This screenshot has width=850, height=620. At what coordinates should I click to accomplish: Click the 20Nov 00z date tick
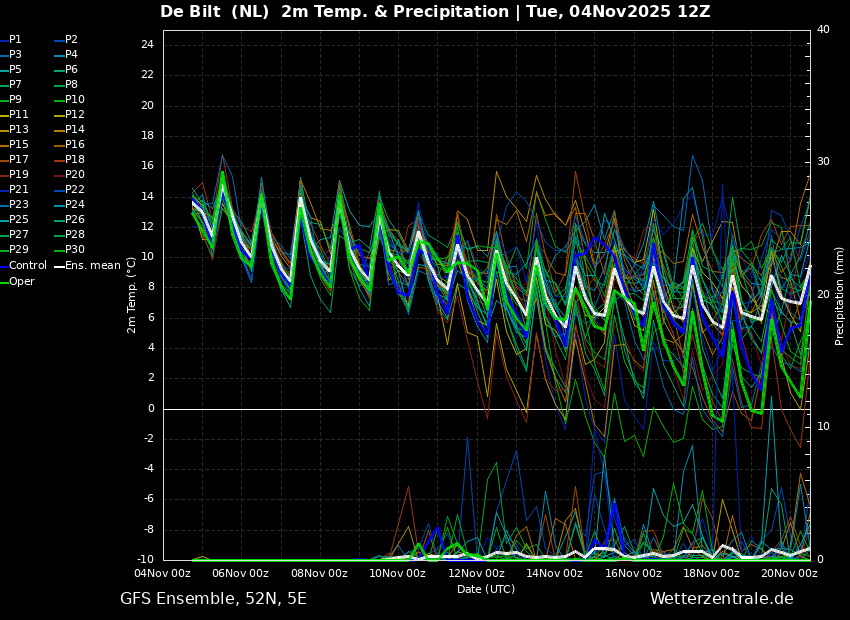point(789,573)
